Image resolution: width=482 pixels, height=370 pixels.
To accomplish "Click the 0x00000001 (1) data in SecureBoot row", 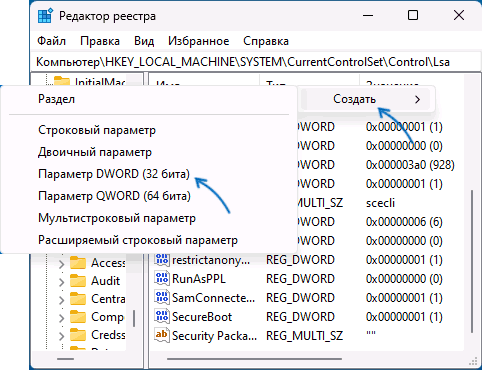I will [404, 317].
